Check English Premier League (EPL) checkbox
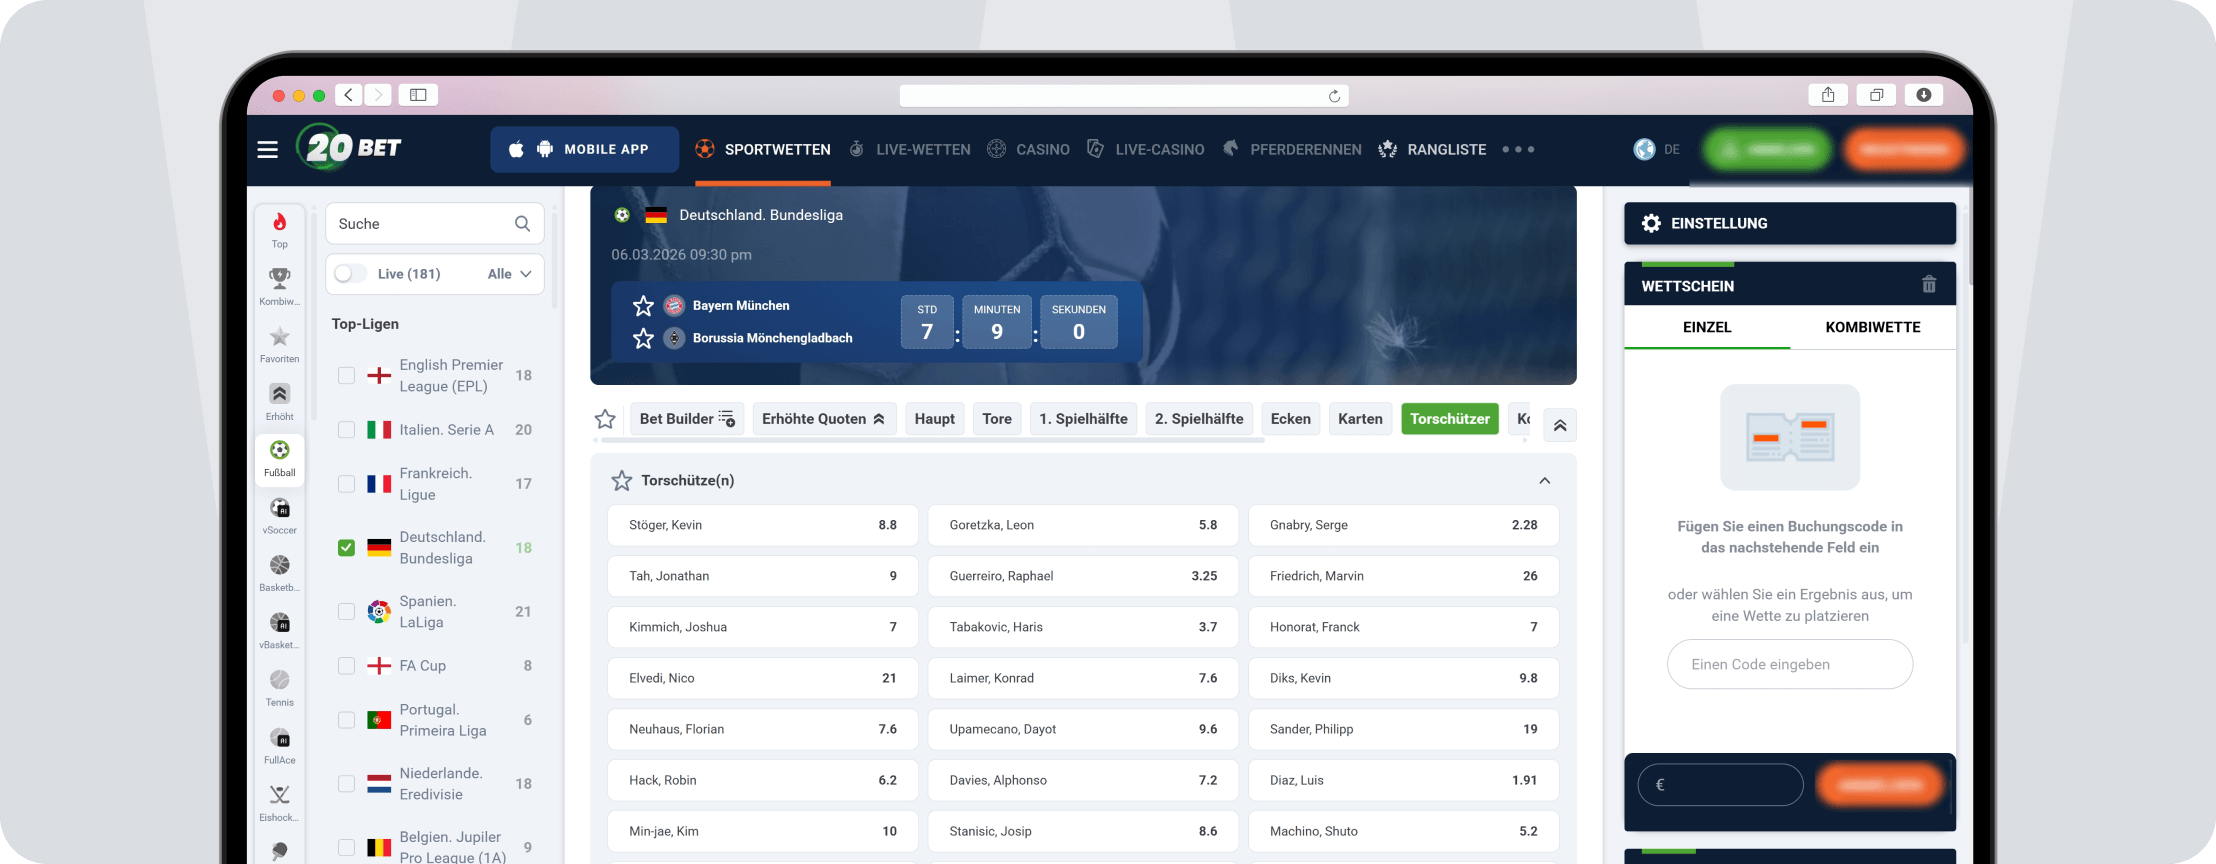The image size is (2216, 864). point(346,376)
